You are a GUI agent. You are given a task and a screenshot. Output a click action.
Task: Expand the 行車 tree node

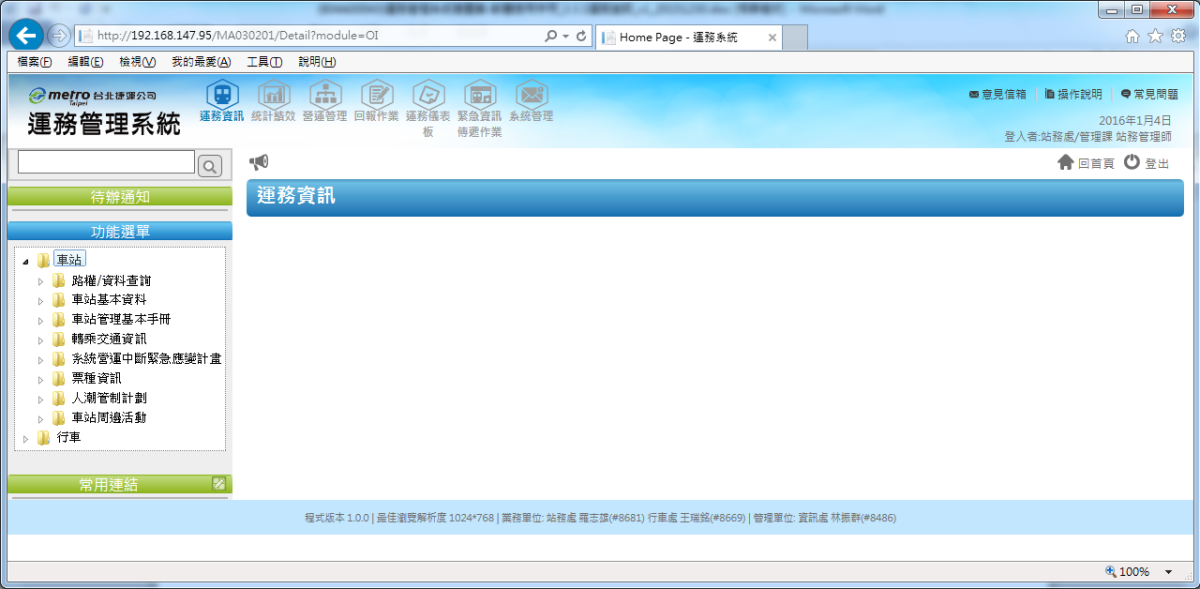pos(26,438)
